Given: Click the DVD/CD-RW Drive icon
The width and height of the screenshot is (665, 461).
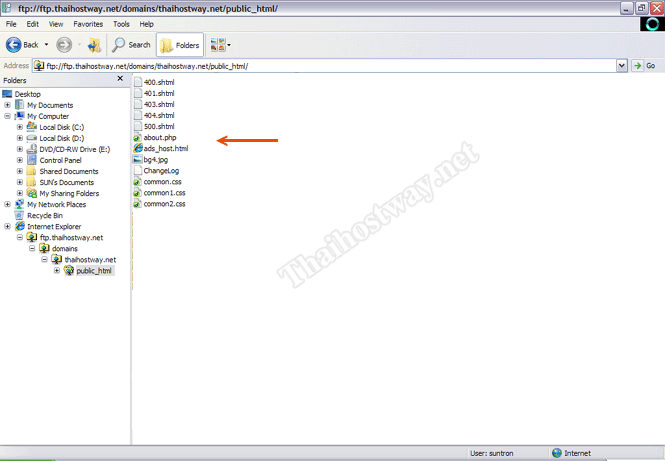Looking at the screenshot, I should tap(32, 149).
